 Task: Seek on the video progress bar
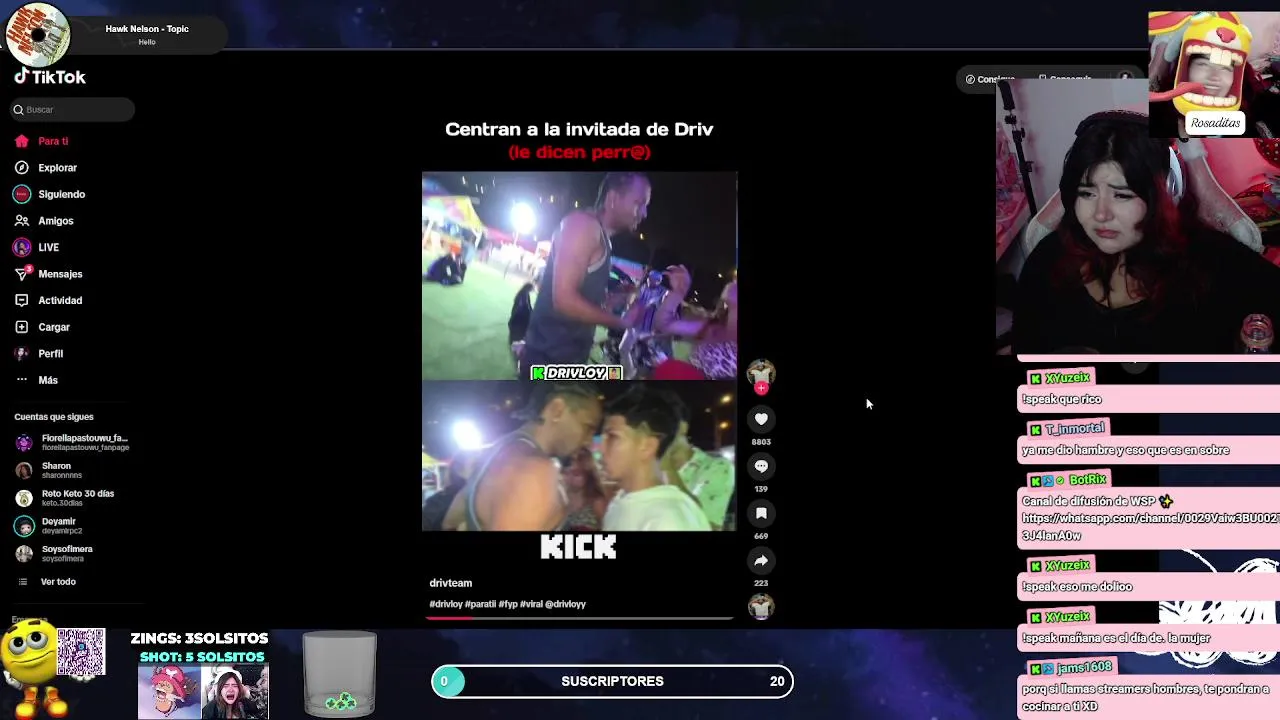579,618
